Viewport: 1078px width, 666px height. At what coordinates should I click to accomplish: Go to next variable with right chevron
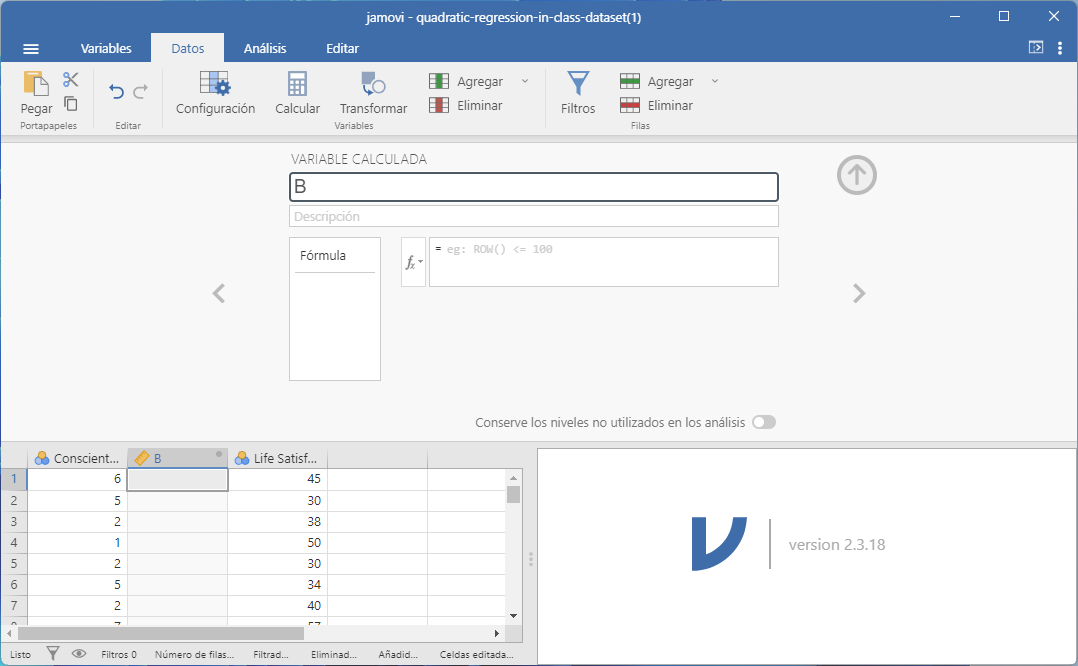[858, 293]
